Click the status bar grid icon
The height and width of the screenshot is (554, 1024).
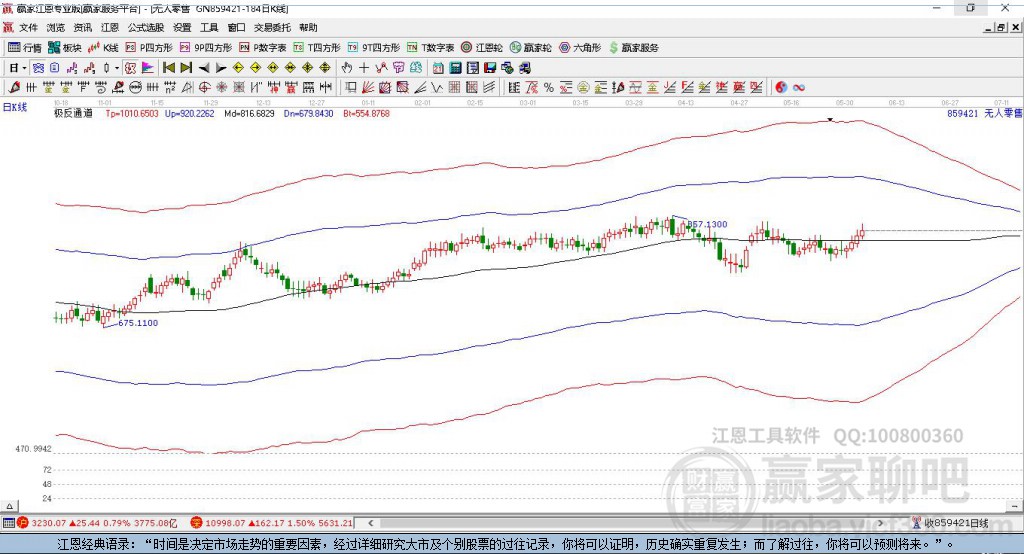[8, 523]
